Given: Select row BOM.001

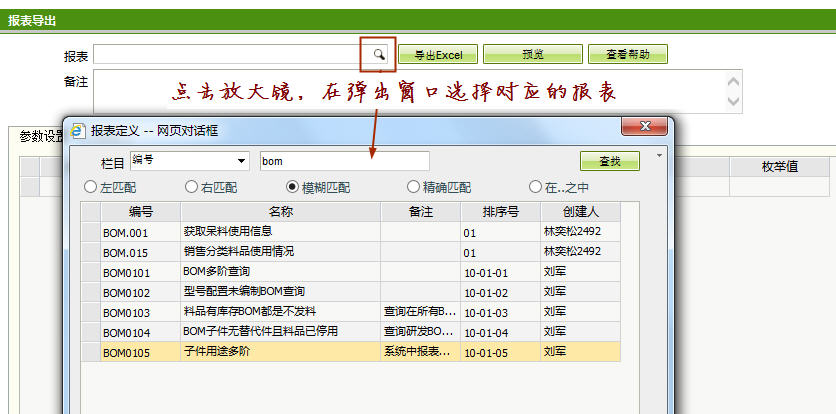Looking at the screenshot, I should [351, 232].
